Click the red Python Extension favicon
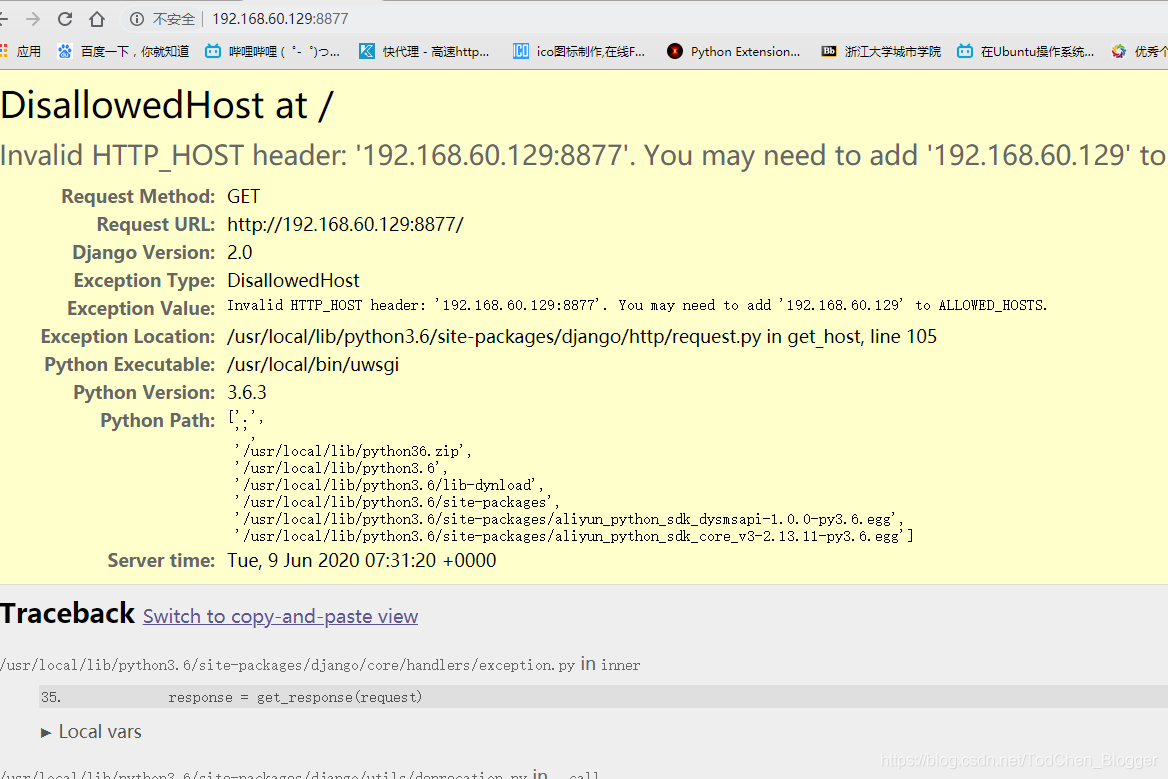1168x779 pixels. coord(674,51)
